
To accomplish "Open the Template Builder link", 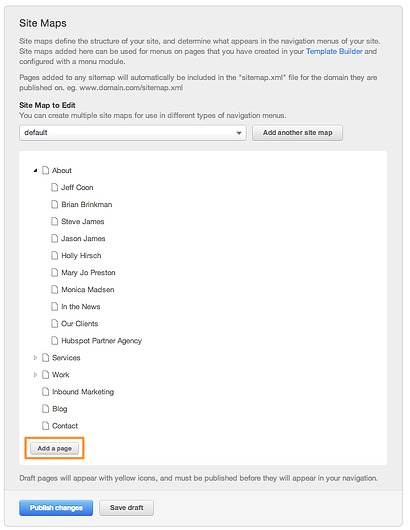I will point(334,51).
